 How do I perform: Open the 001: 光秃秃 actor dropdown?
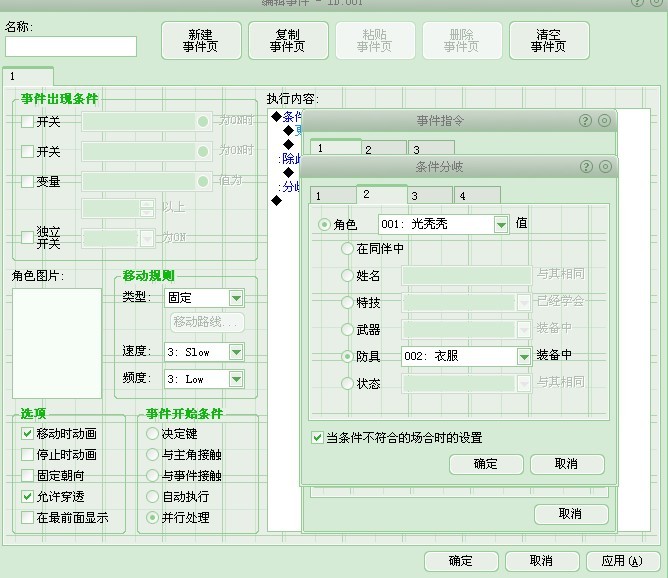click(x=501, y=224)
